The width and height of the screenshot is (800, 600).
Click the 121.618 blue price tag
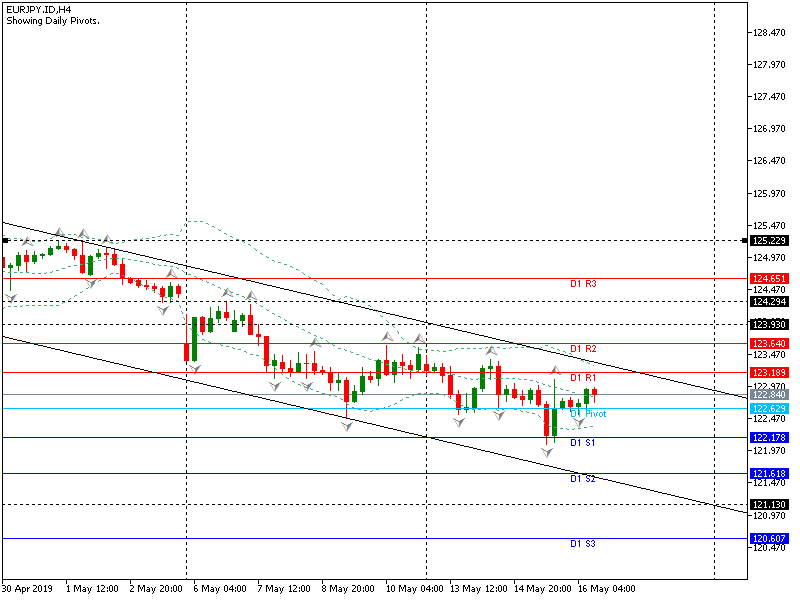pyautogui.click(x=769, y=473)
